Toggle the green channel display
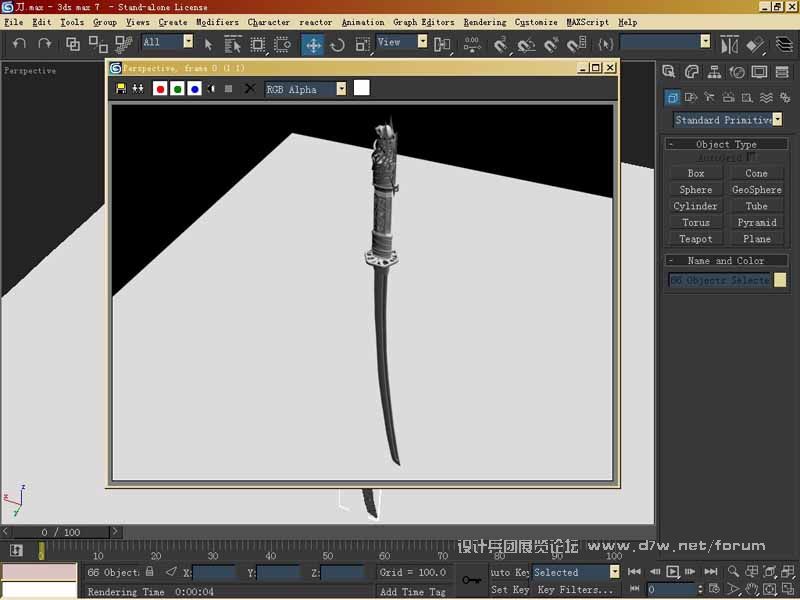This screenshot has width=800, height=600. [177, 89]
